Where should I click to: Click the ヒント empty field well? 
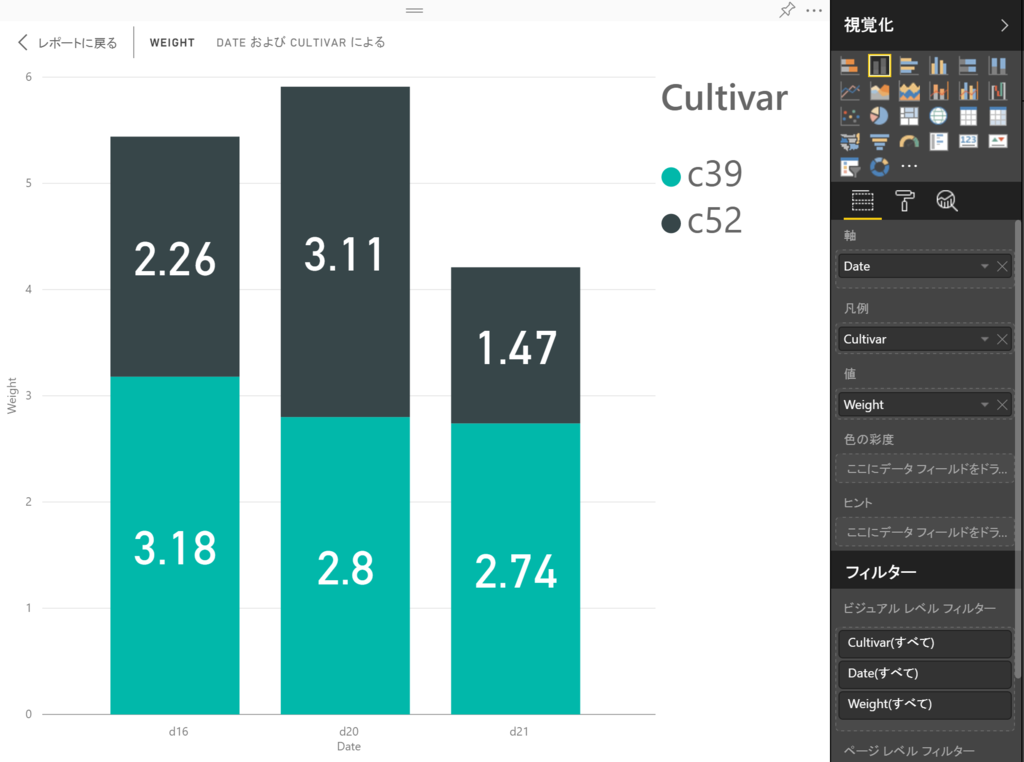click(x=924, y=532)
